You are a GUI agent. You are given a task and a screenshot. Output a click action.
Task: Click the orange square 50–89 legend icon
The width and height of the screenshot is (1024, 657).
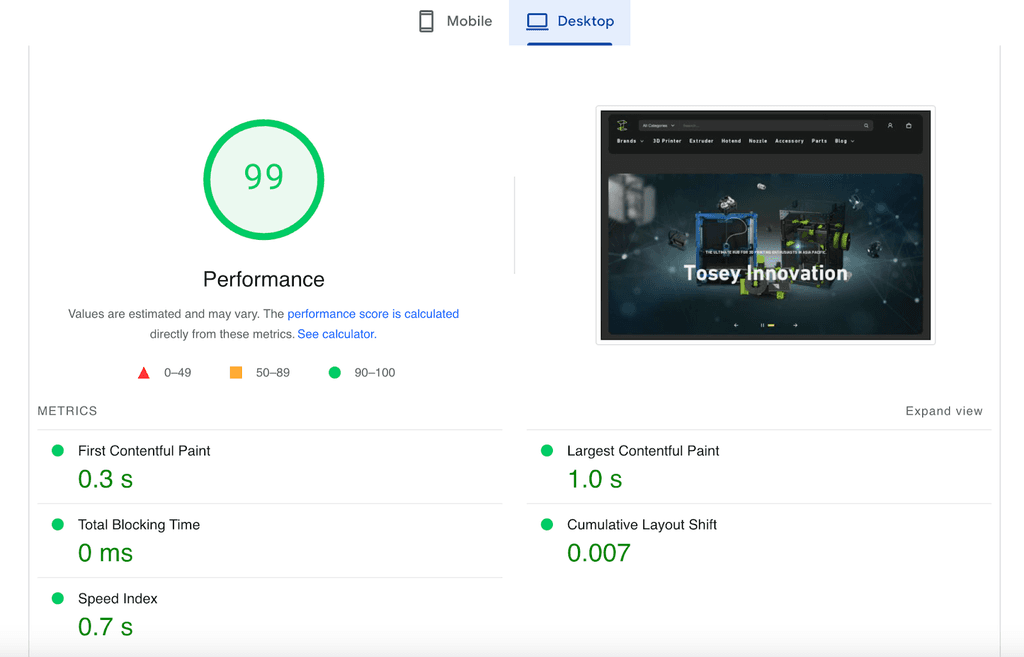pyautogui.click(x=236, y=372)
